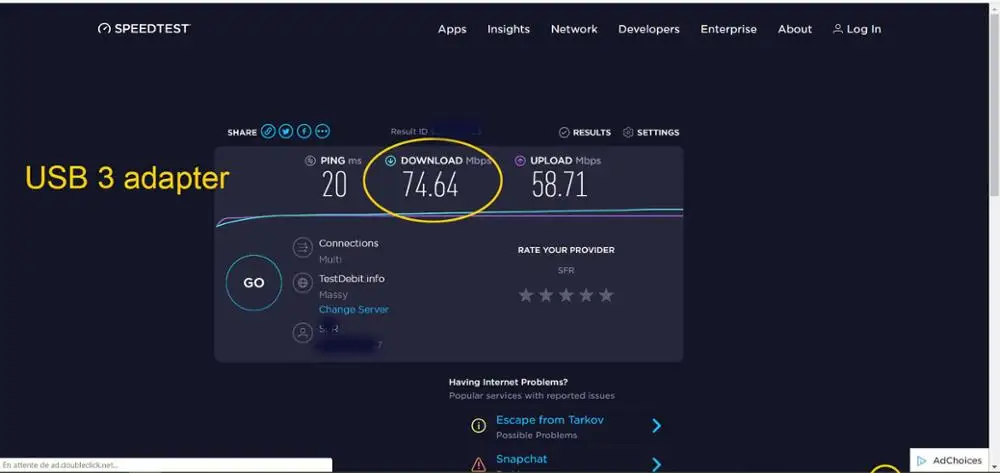The height and width of the screenshot is (473, 1000).
Task: Start a new test with GO
Action: point(254,283)
